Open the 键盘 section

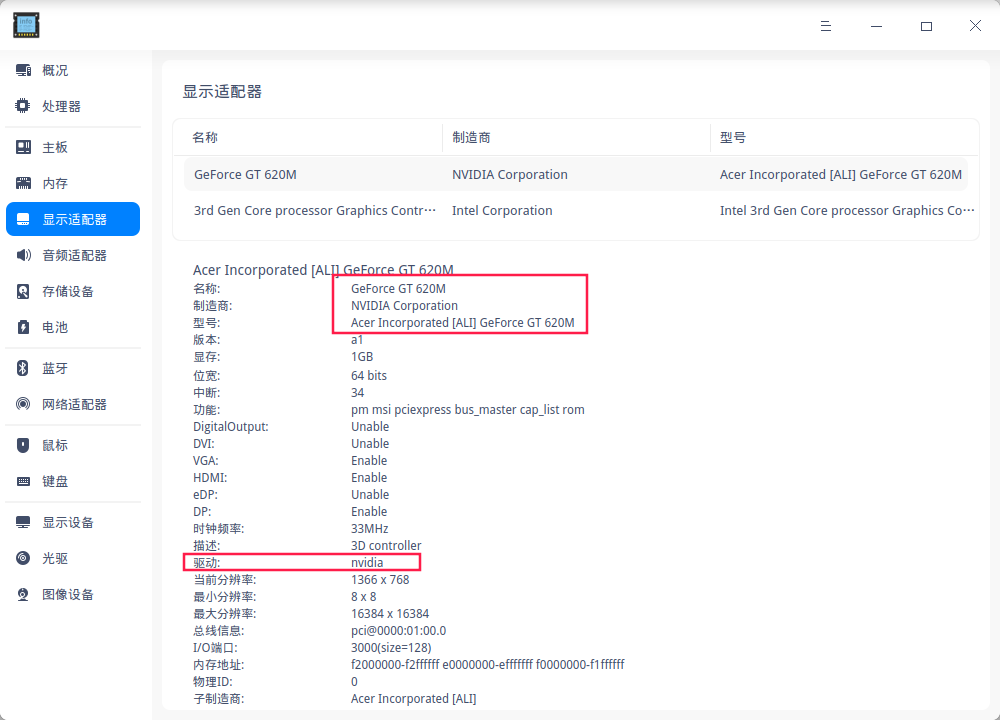73,481
